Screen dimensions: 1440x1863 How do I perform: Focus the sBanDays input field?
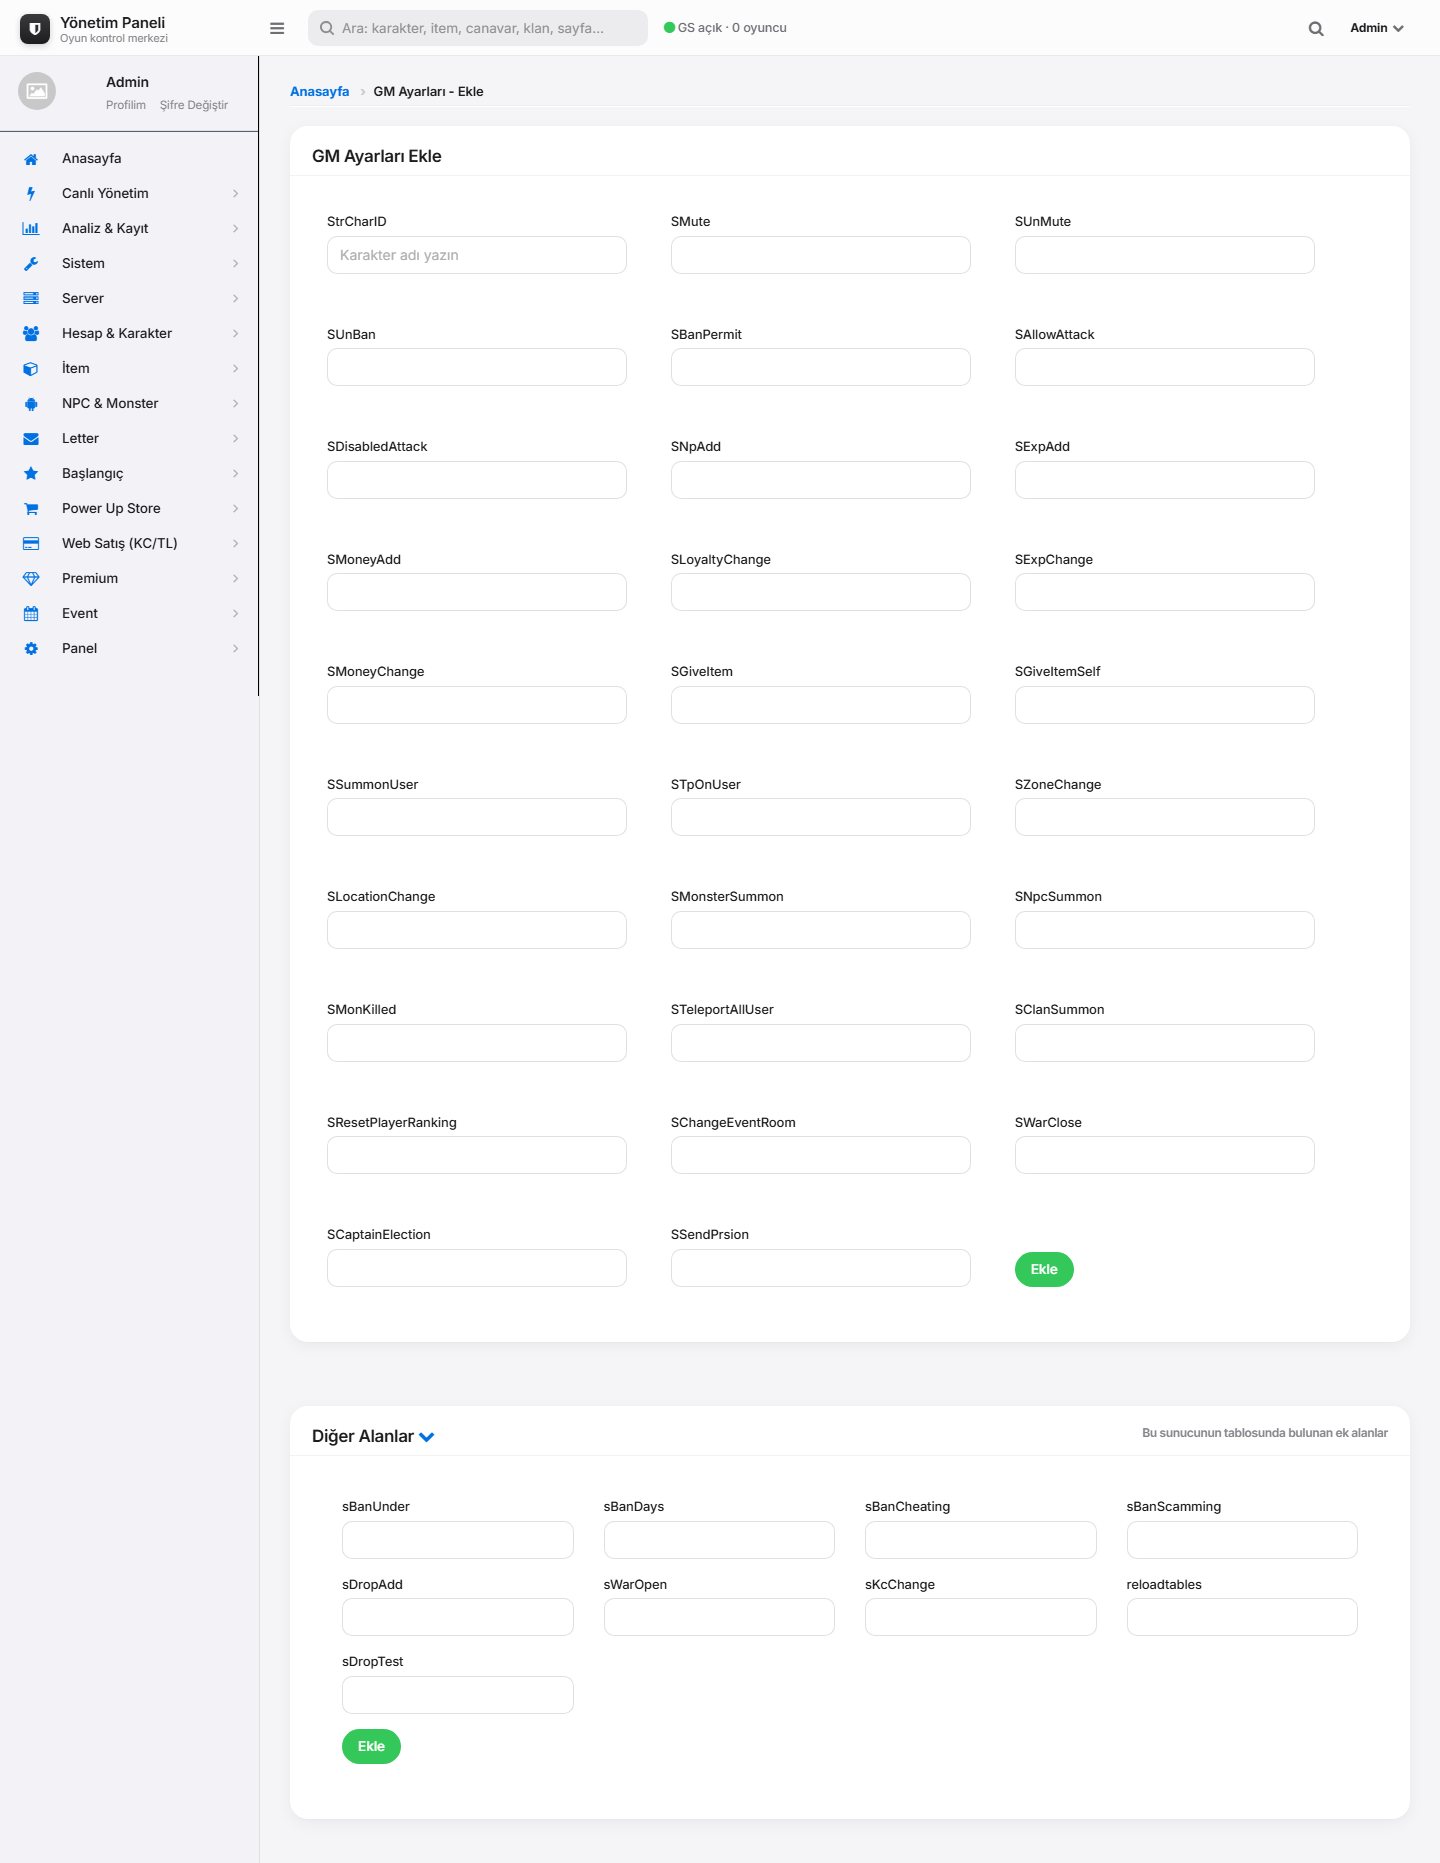coord(719,1540)
